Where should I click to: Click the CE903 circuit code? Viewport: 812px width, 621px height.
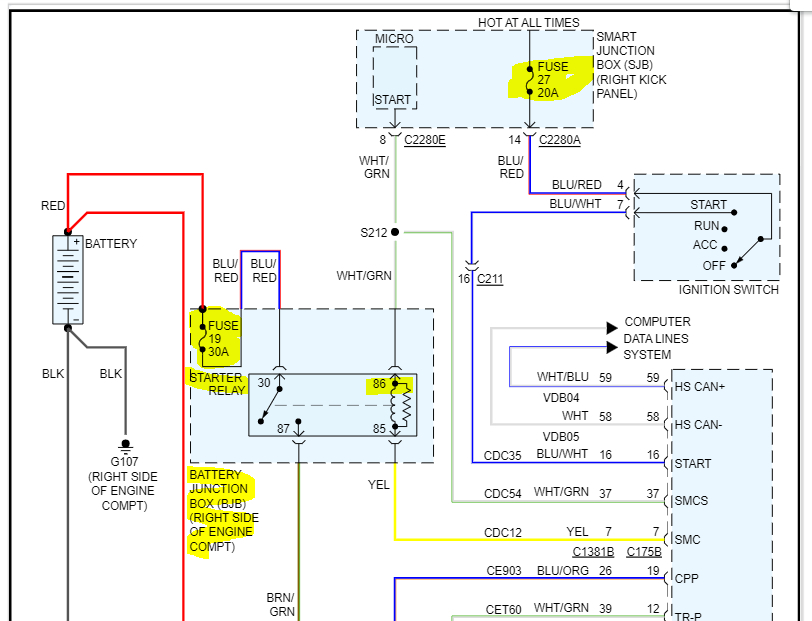pyautogui.click(x=503, y=571)
